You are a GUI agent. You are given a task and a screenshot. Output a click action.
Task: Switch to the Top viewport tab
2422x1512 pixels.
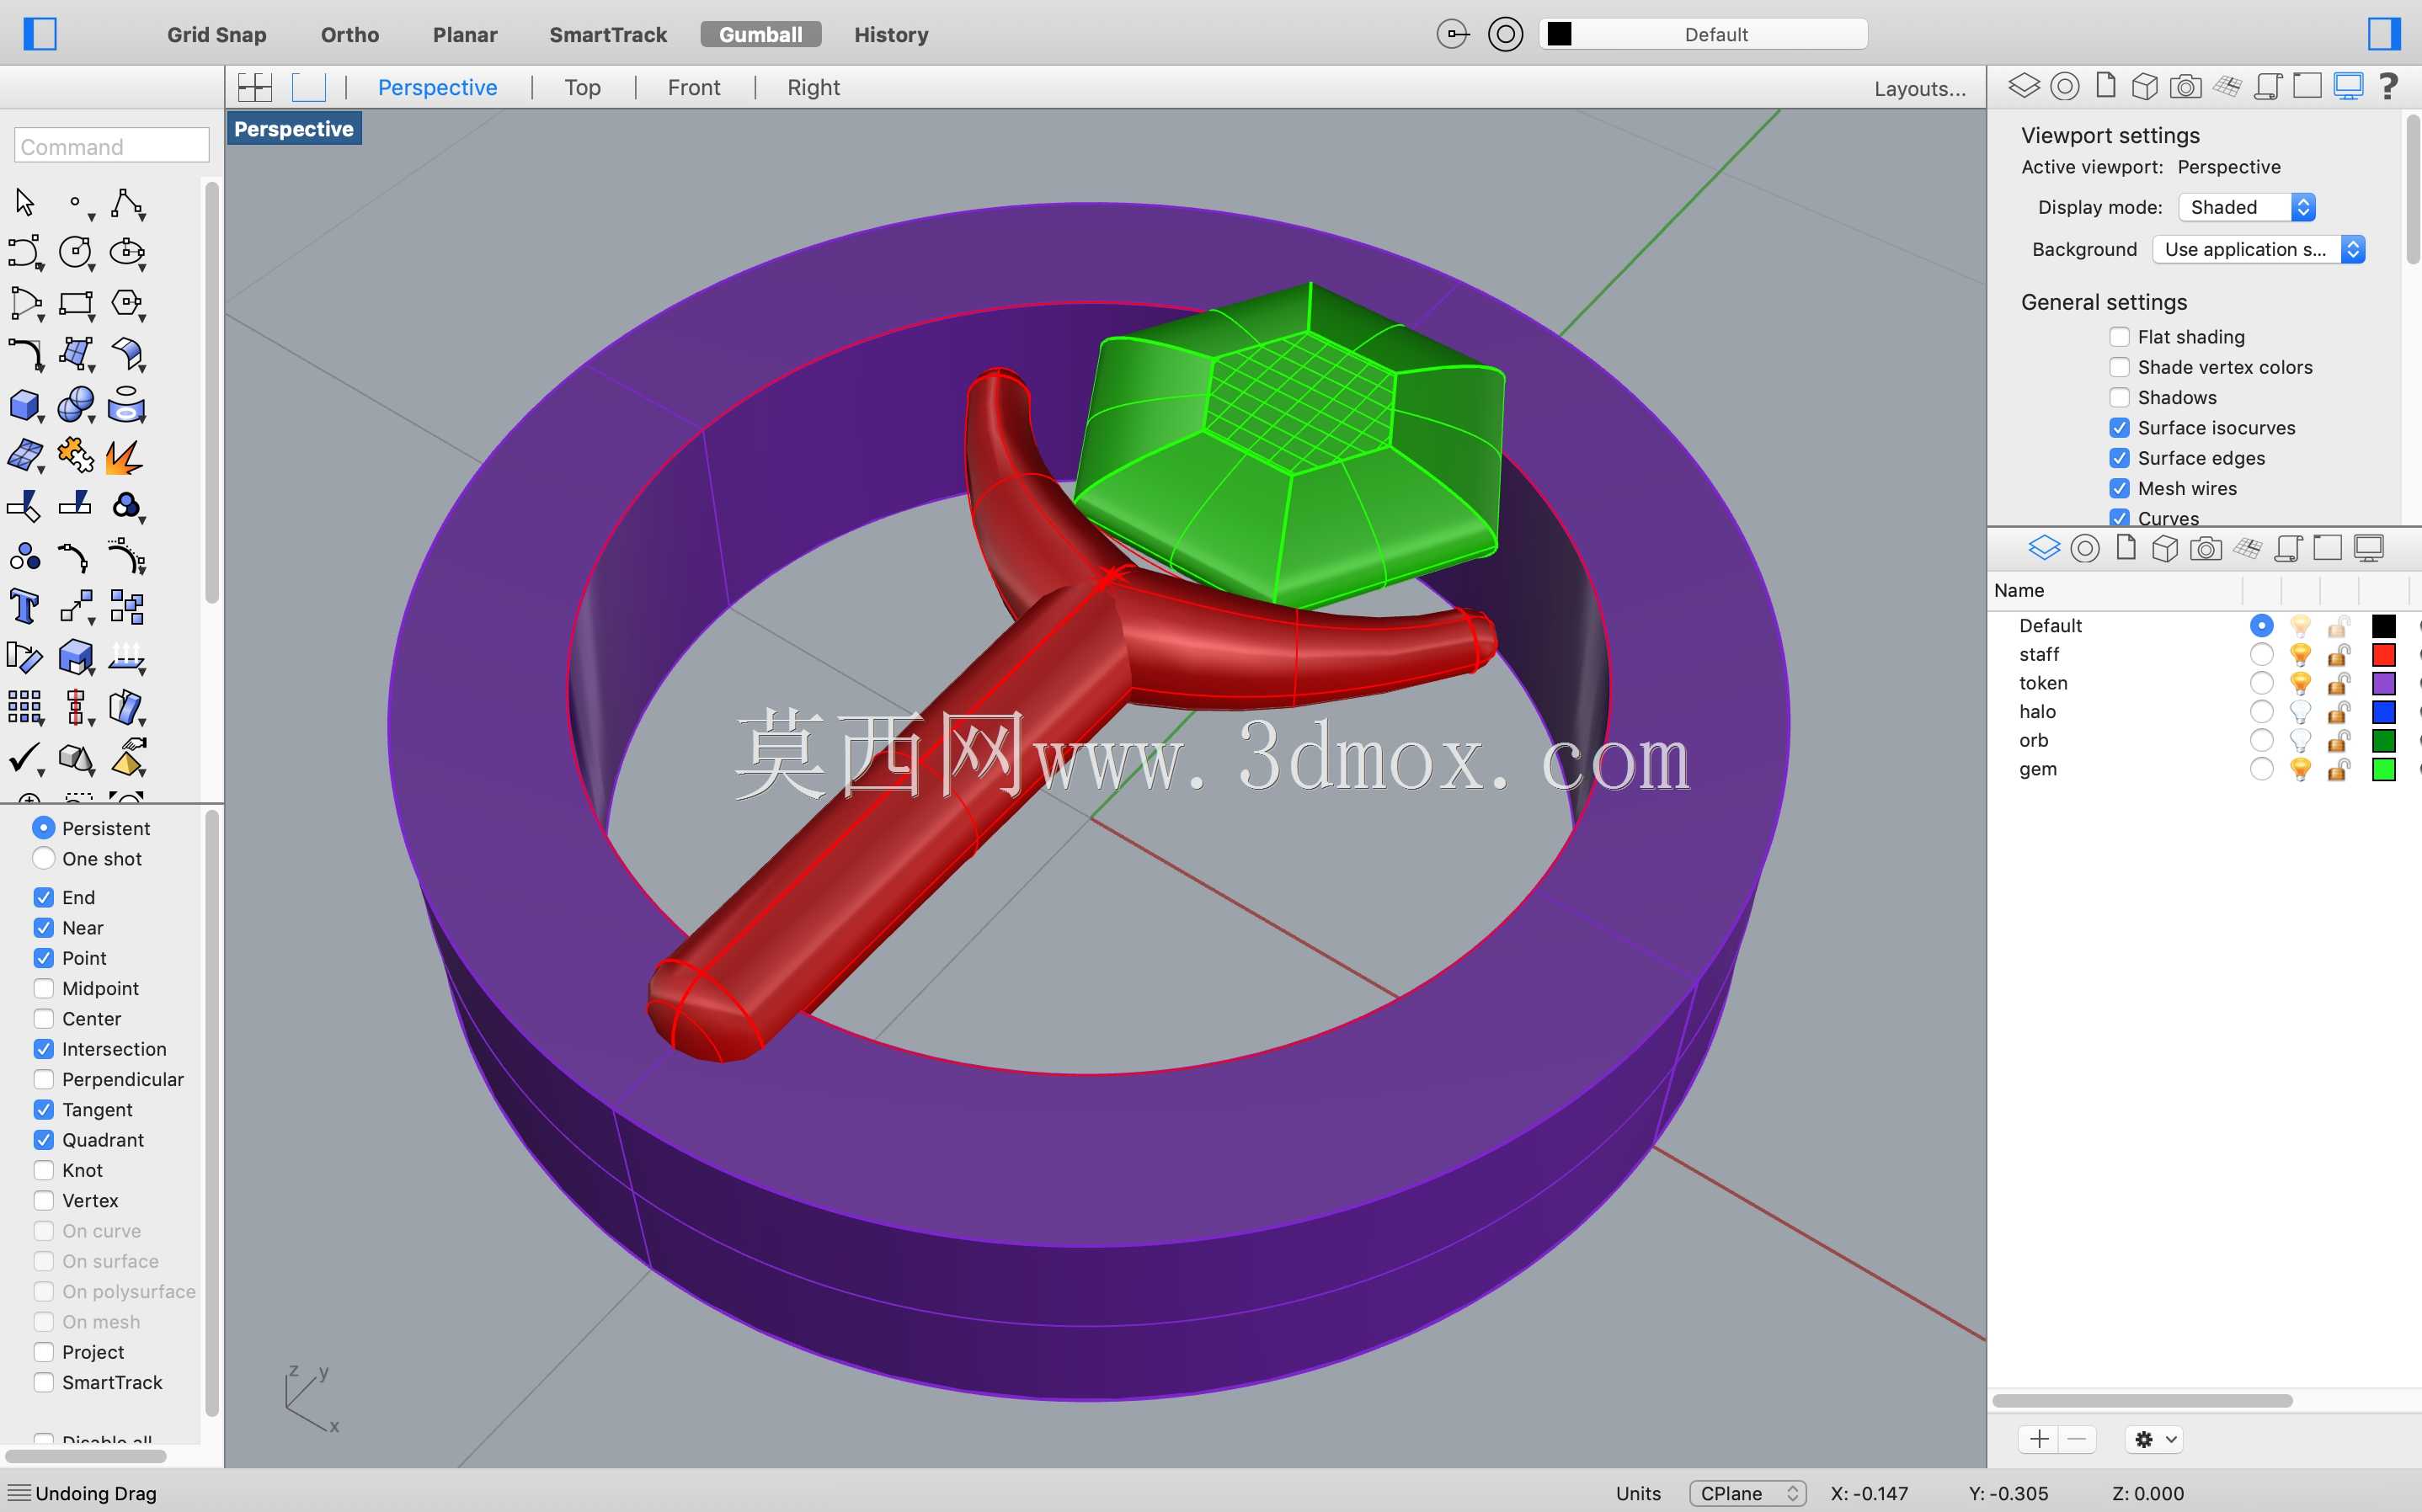coord(582,87)
